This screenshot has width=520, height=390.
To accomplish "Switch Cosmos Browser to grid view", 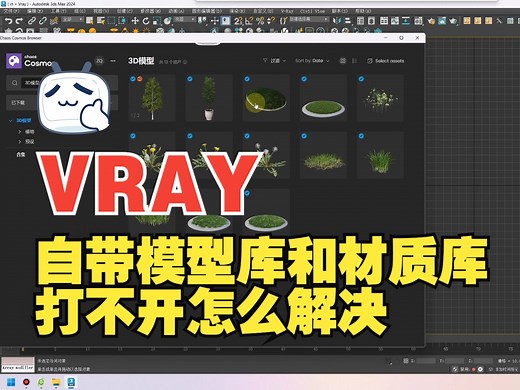I will pos(343,61).
